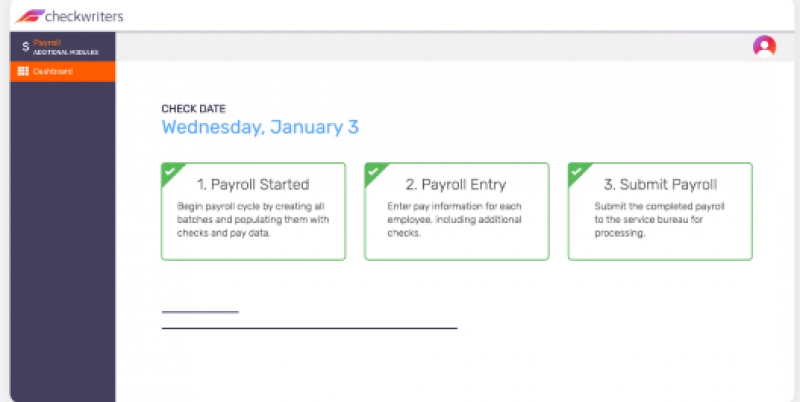Click the dollar sign Payroll icon
Image resolution: width=800 pixels, height=402 pixels.
25,46
